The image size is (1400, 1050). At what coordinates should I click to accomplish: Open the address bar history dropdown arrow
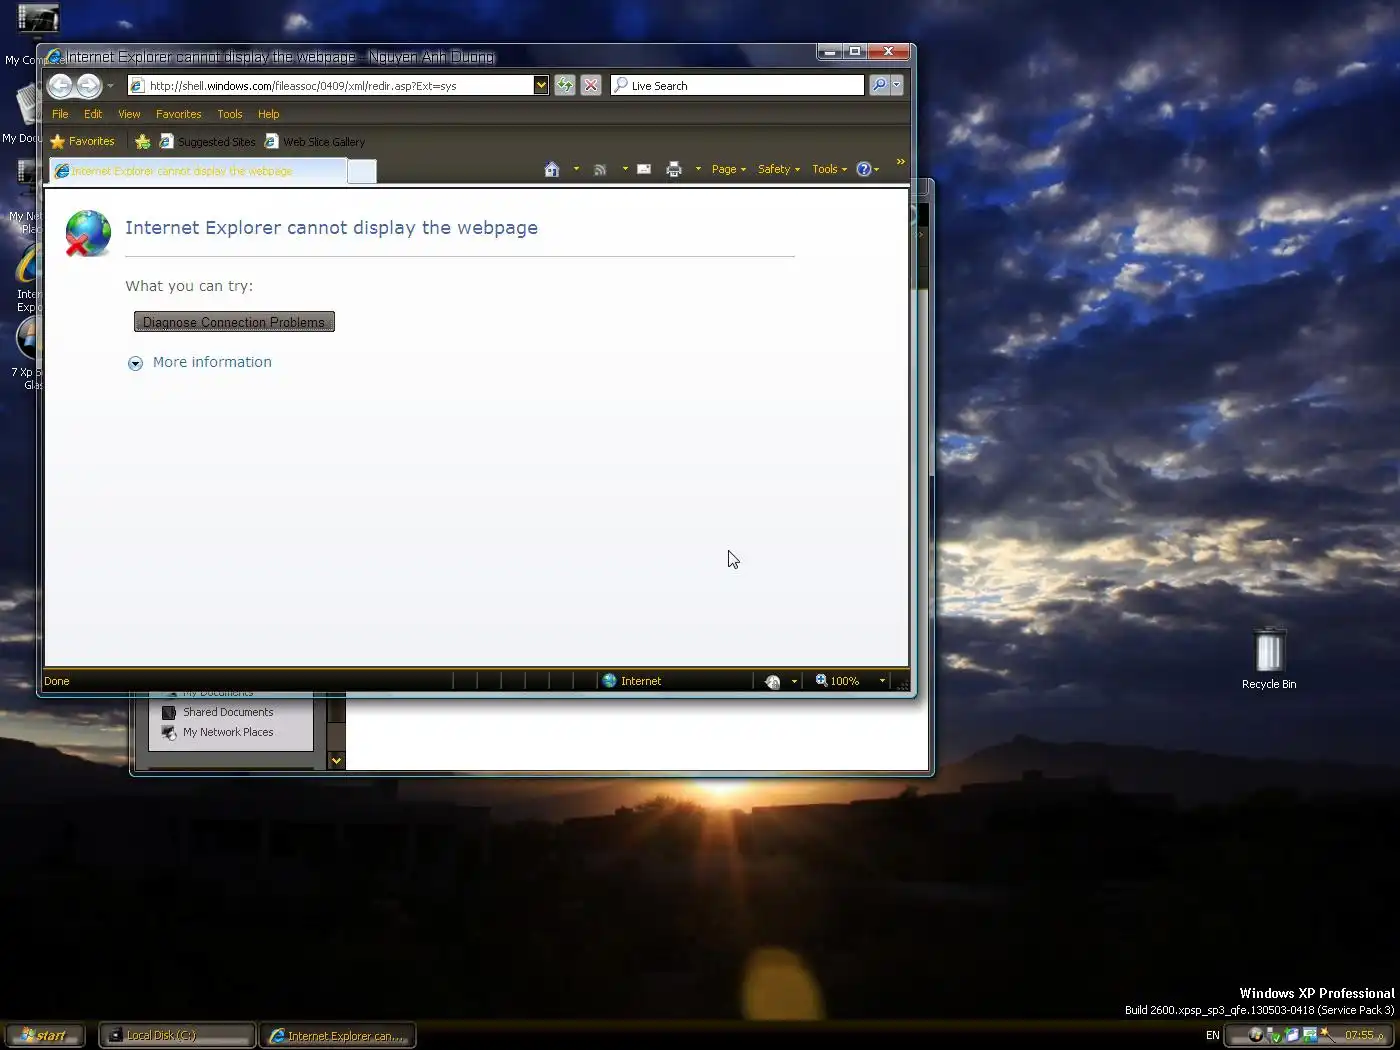click(x=541, y=86)
